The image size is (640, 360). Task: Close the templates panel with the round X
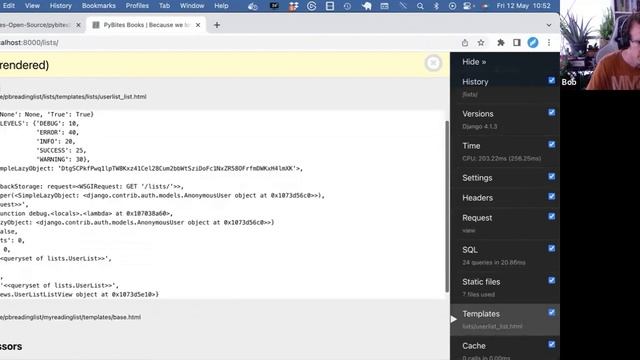tap(433, 63)
